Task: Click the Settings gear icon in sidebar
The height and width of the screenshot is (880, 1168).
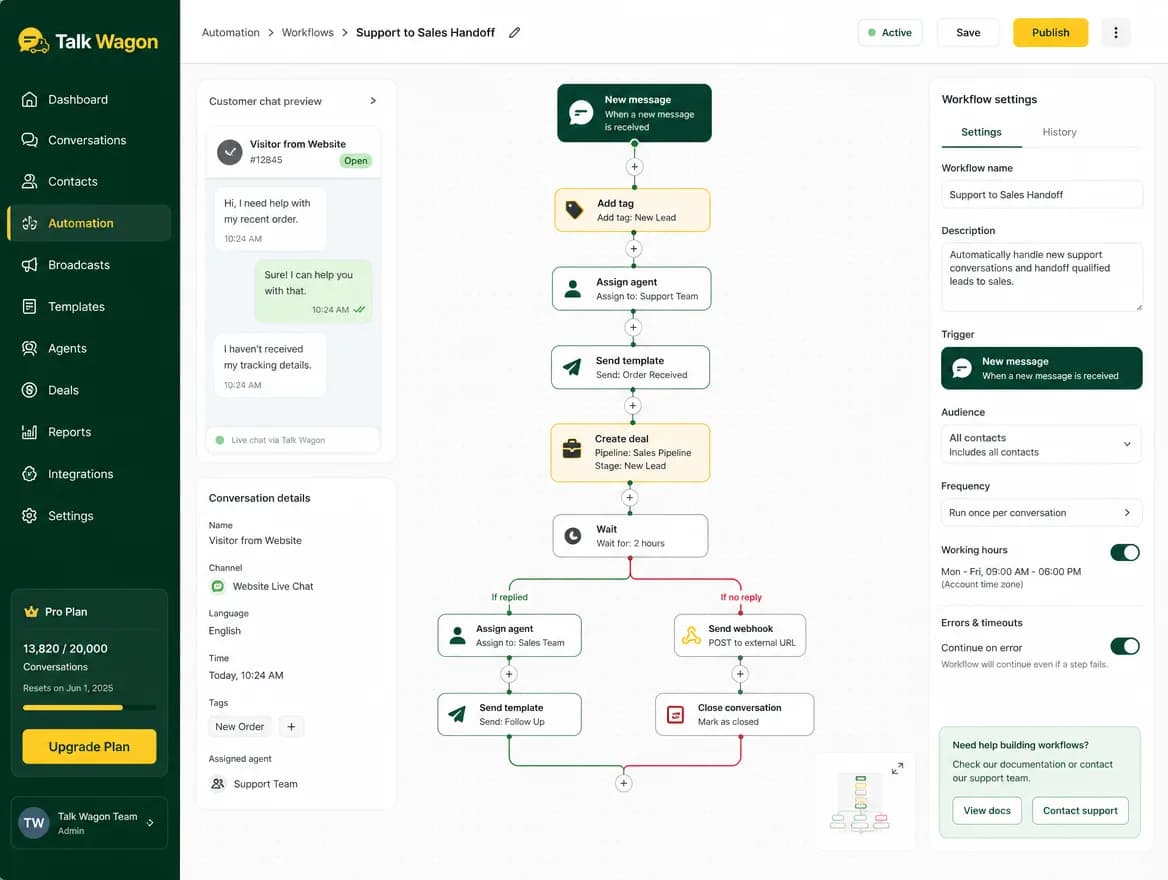Action: coord(30,515)
